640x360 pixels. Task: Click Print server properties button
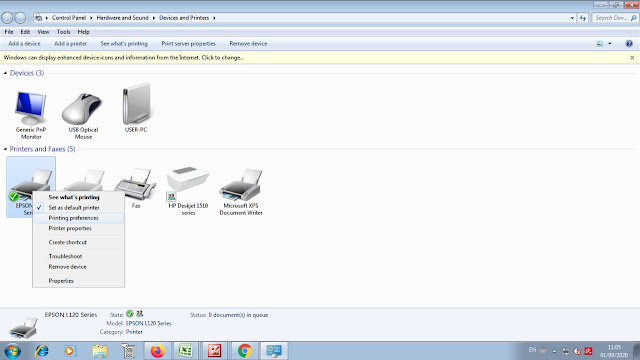pos(188,44)
